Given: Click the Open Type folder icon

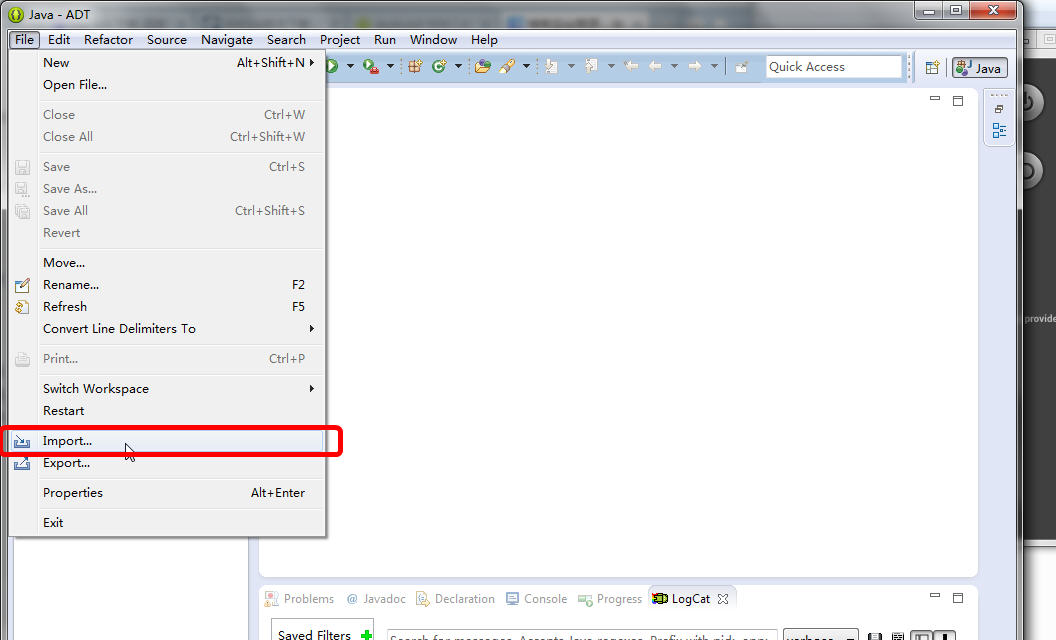Looking at the screenshot, I should point(483,66).
